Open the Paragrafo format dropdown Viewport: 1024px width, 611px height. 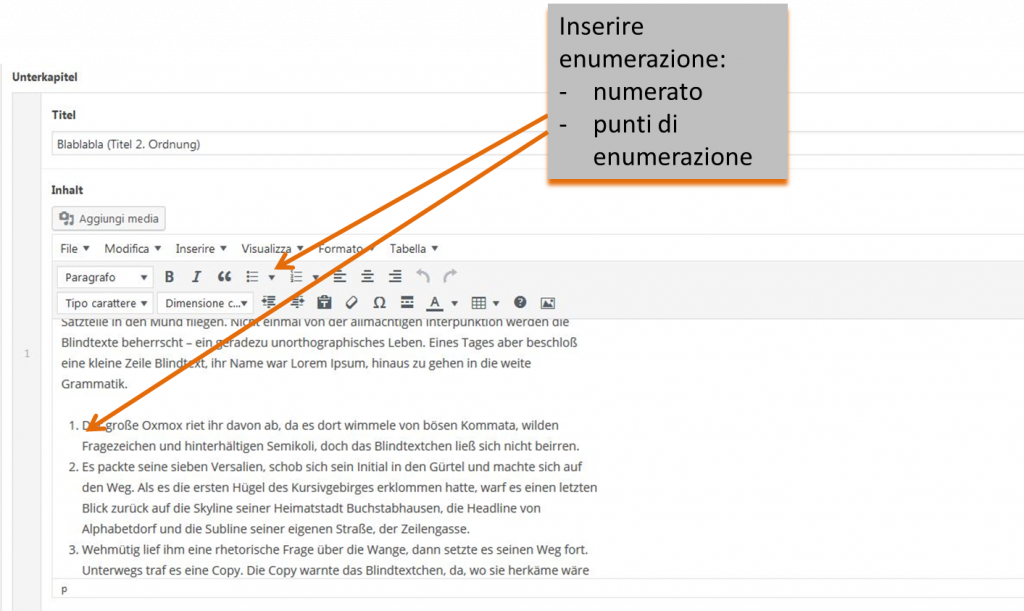104,277
